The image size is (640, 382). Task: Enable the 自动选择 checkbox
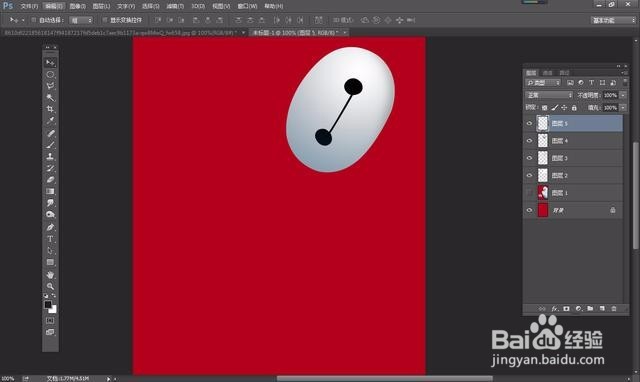point(33,20)
